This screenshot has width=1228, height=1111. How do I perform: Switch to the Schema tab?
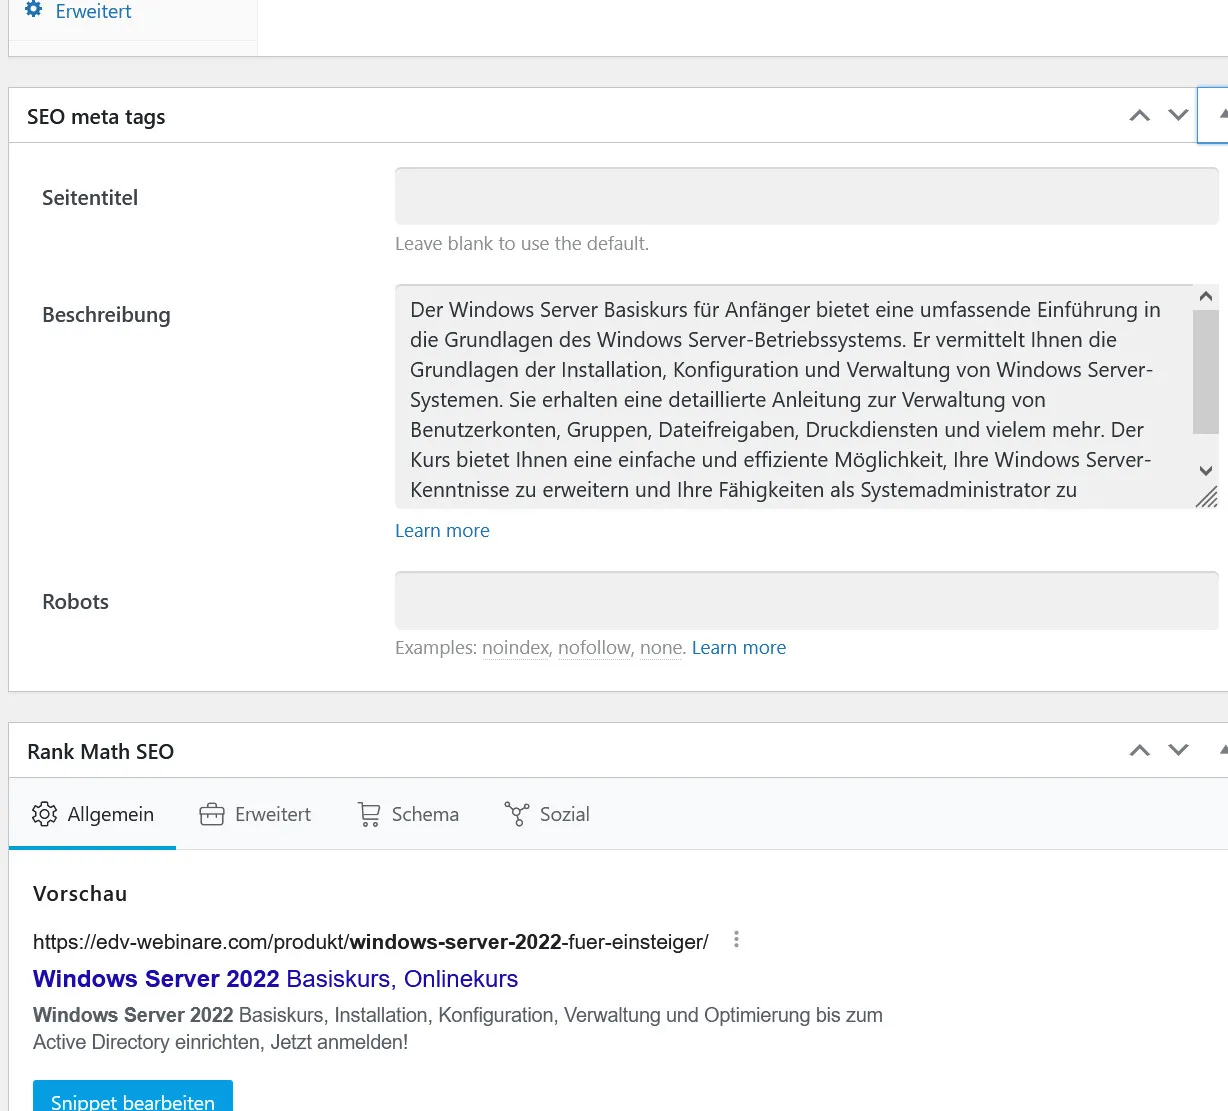[408, 814]
